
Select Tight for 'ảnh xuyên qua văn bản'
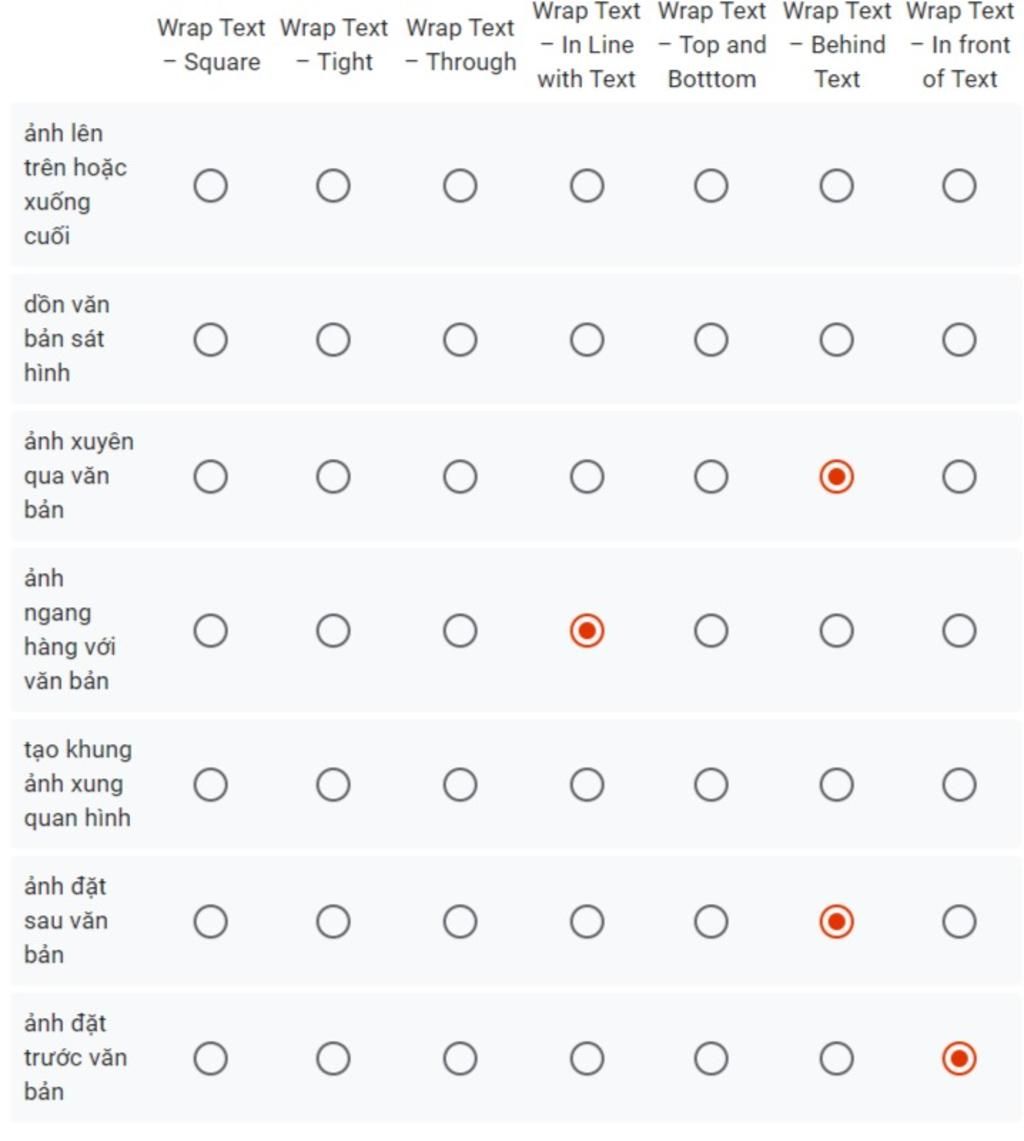pos(333,477)
